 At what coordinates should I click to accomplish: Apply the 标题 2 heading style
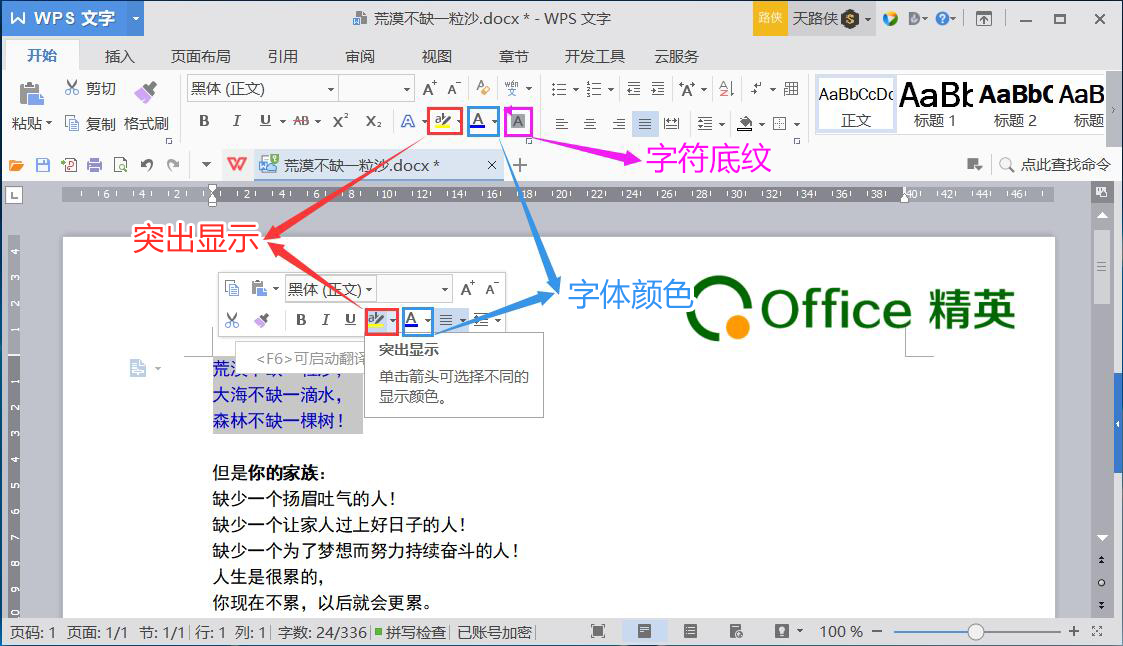click(x=1016, y=105)
